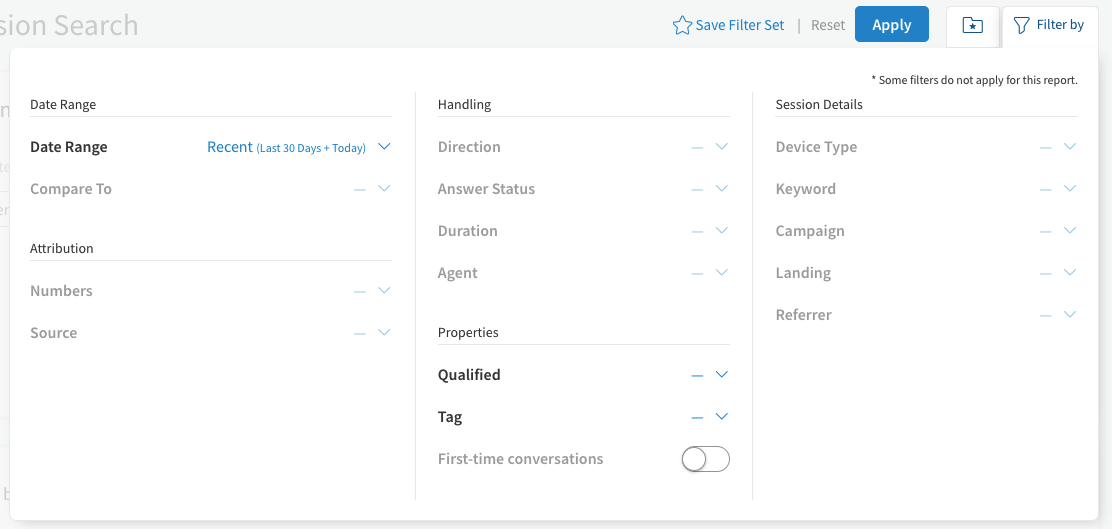
Task: Open the saved filter sets folder icon
Action: click(972, 26)
